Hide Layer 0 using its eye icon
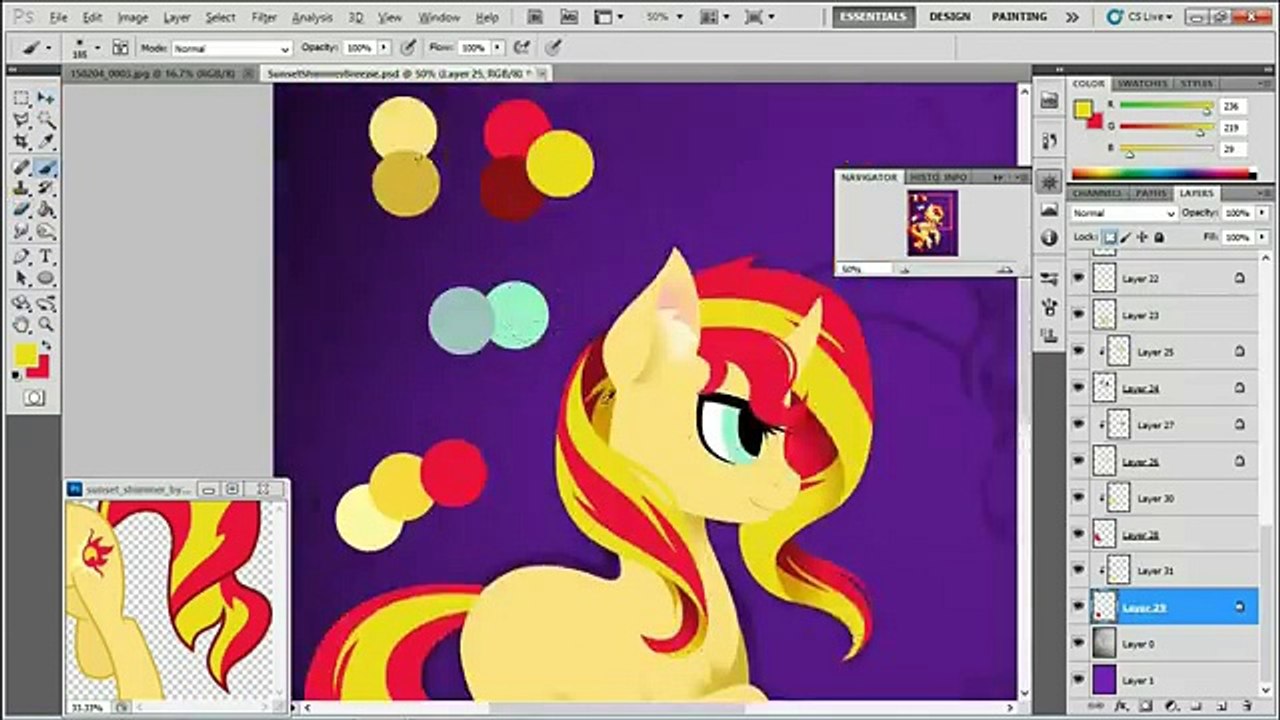The height and width of the screenshot is (720, 1280). click(x=1078, y=644)
